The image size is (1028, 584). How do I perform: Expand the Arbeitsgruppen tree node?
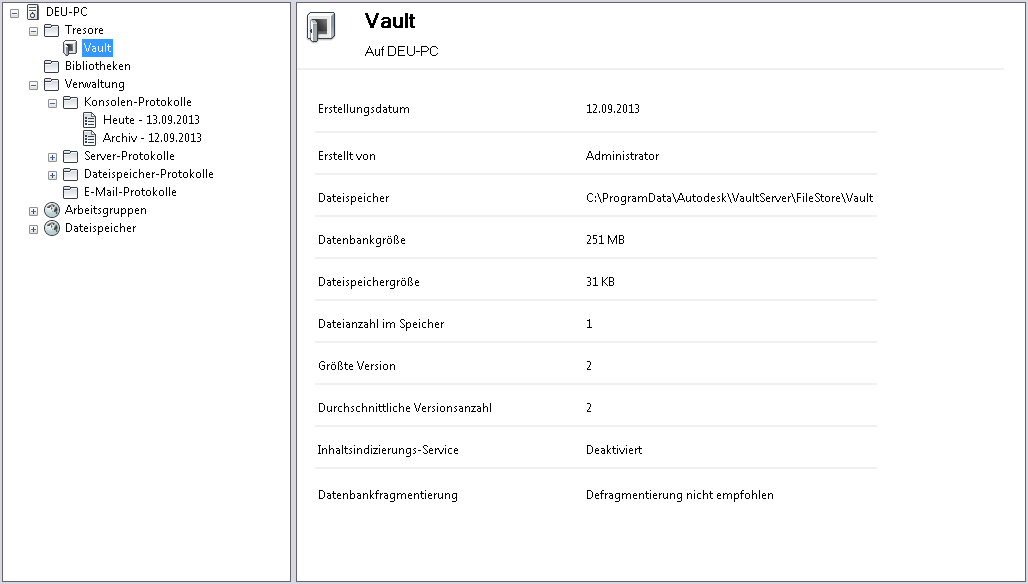coord(33,210)
